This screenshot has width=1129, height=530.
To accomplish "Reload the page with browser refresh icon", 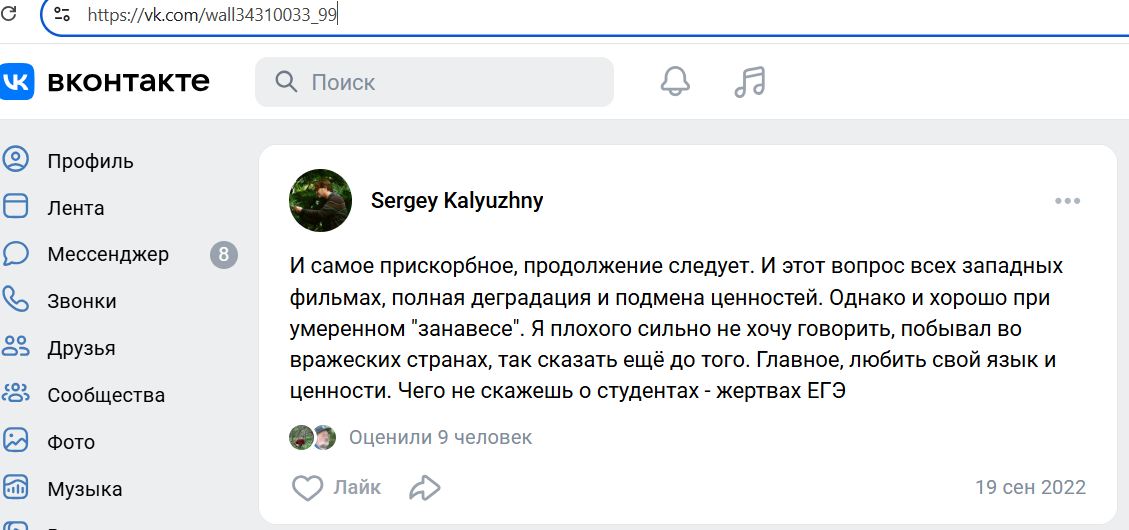I will pos(10,14).
